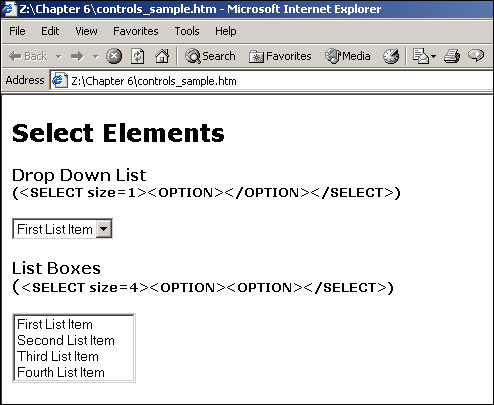Refresh the page using Refresh icon

(138, 56)
